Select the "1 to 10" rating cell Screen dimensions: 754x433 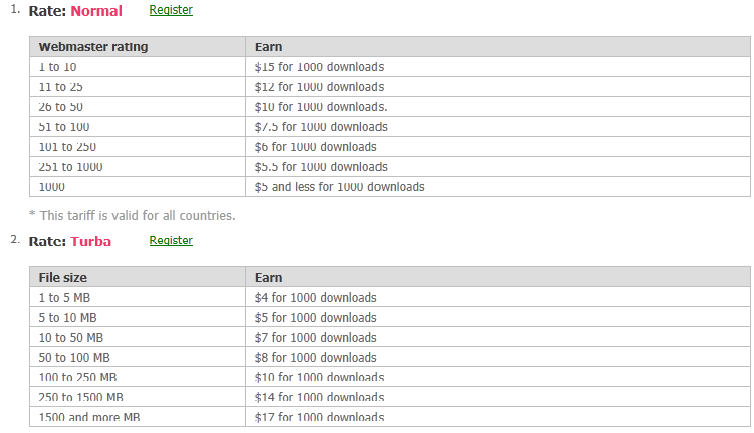[x=58, y=67]
